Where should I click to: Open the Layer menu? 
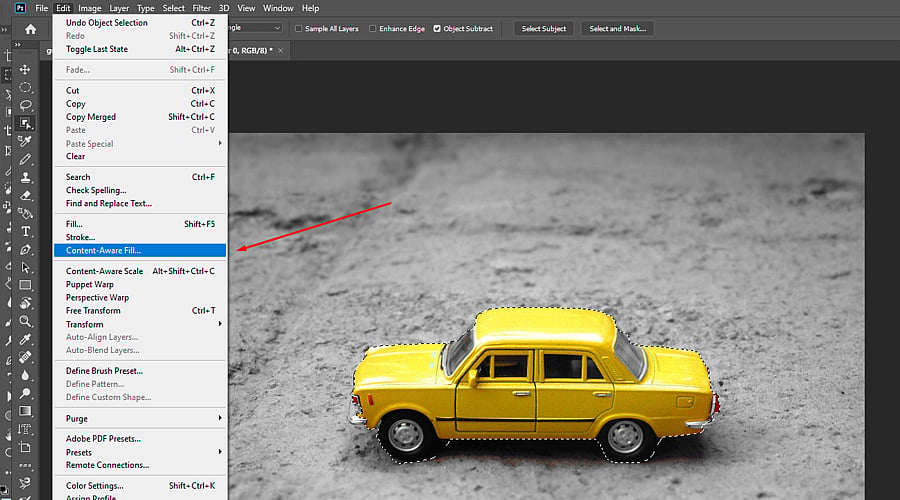pyautogui.click(x=119, y=8)
